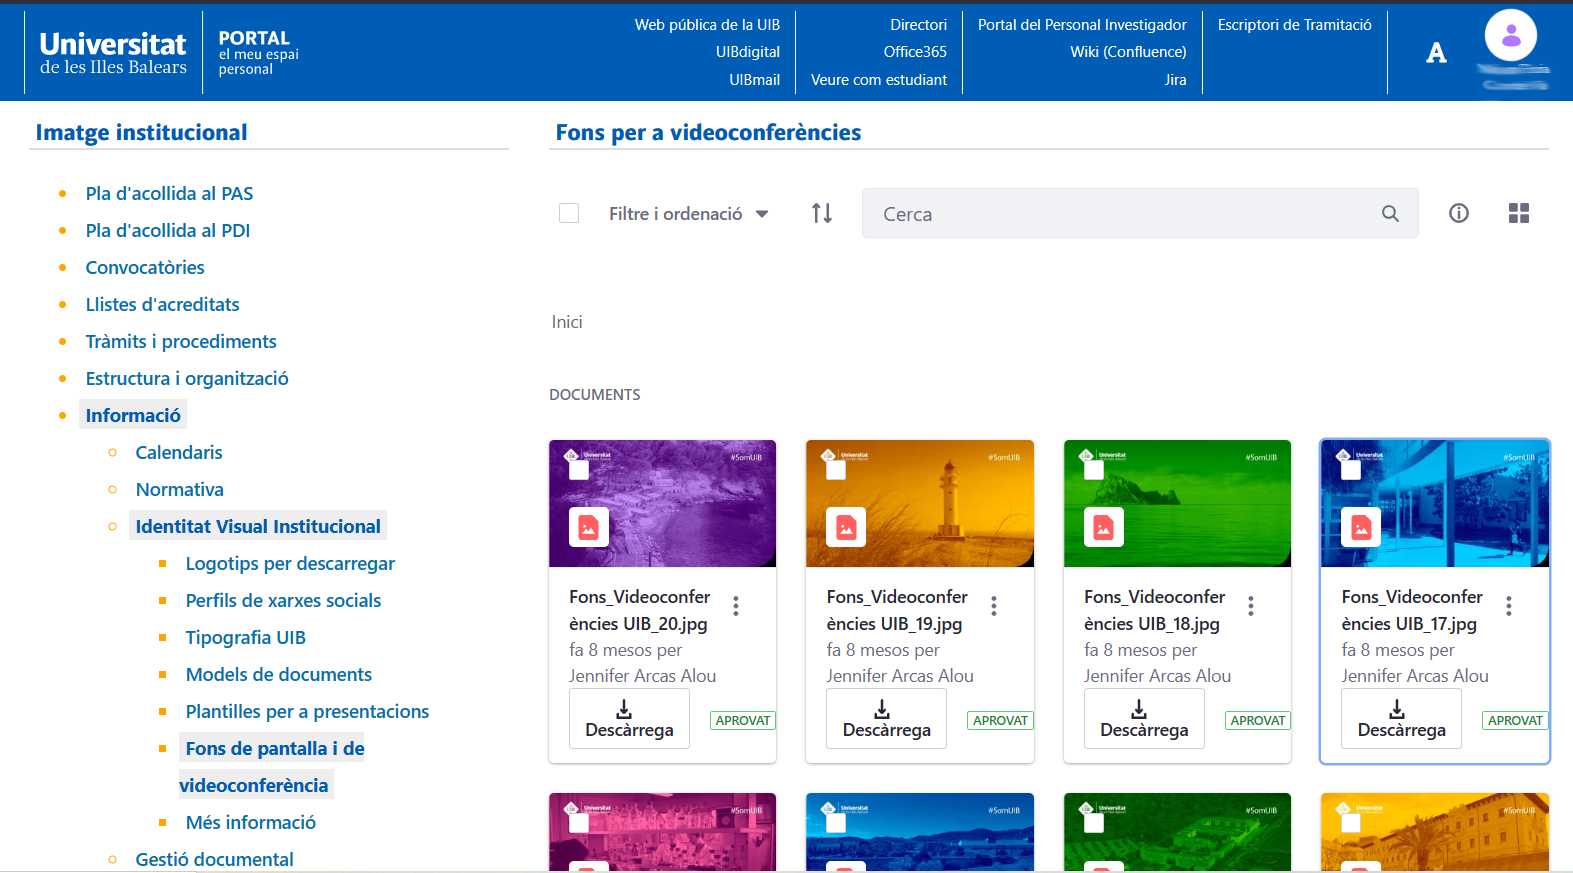Open user profile avatar icon

pos(1511,36)
